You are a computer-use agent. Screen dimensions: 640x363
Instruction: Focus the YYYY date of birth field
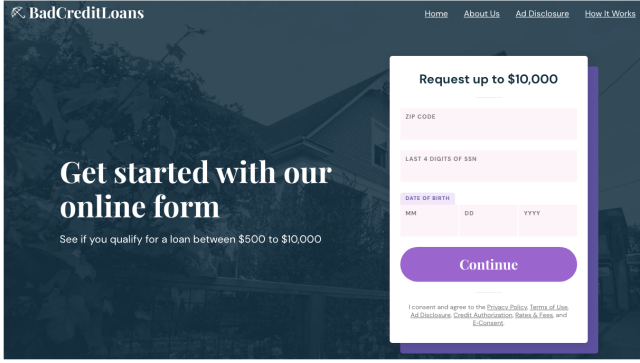[x=548, y=220]
